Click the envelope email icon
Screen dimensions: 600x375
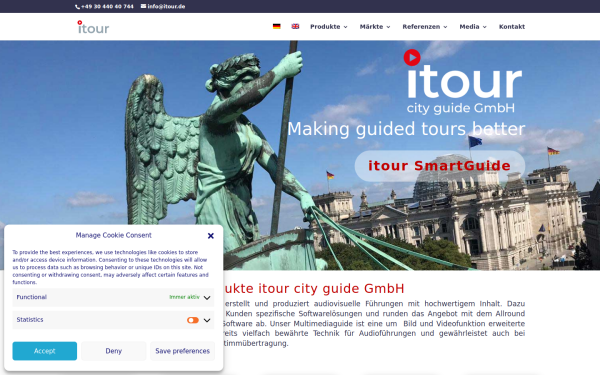[x=143, y=6]
